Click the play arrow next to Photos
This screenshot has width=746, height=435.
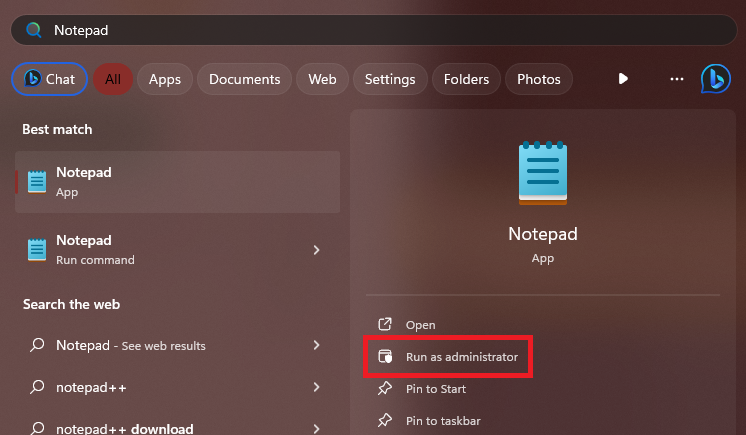623,79
